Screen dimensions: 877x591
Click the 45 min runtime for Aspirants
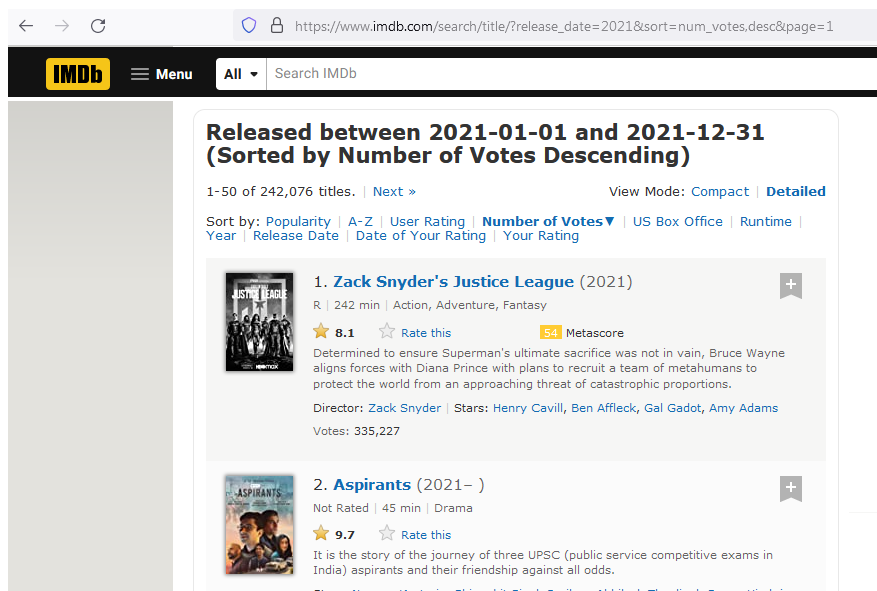[x=401, y=508]
